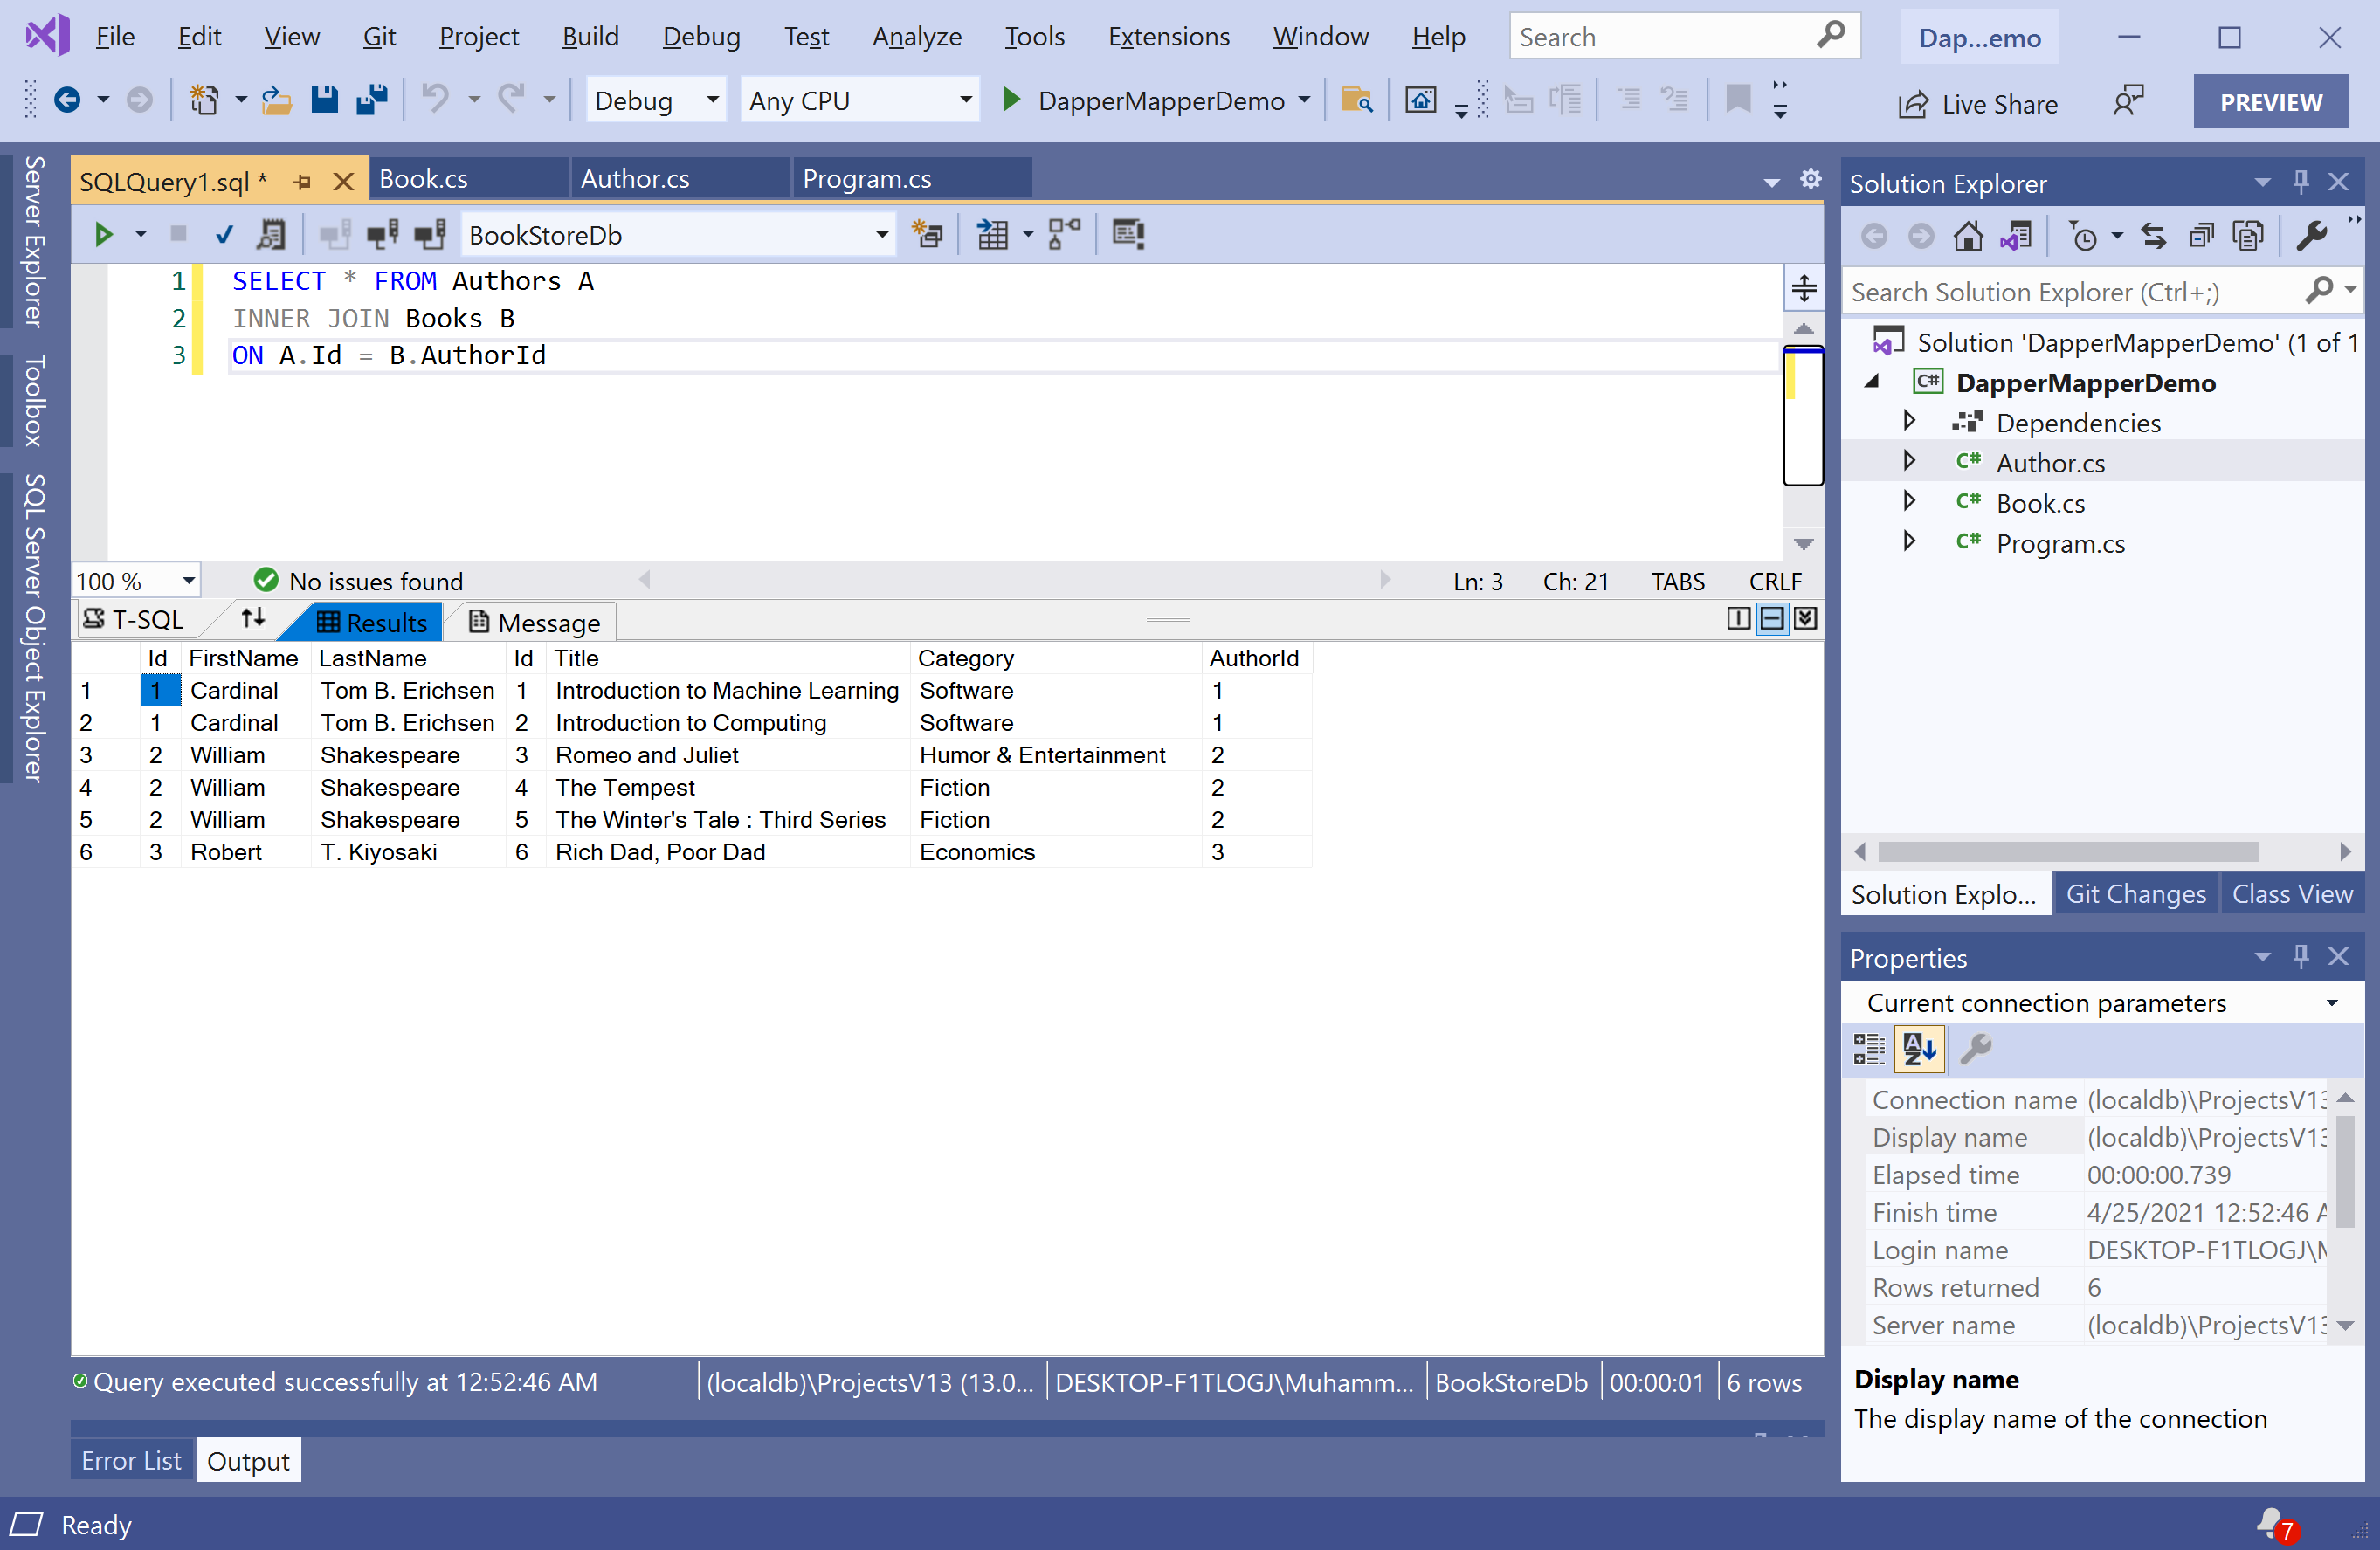Click the Home icon in Solution Explorer
The width and height of the screenshot is (2380, 1550).
coord(1967,237)
